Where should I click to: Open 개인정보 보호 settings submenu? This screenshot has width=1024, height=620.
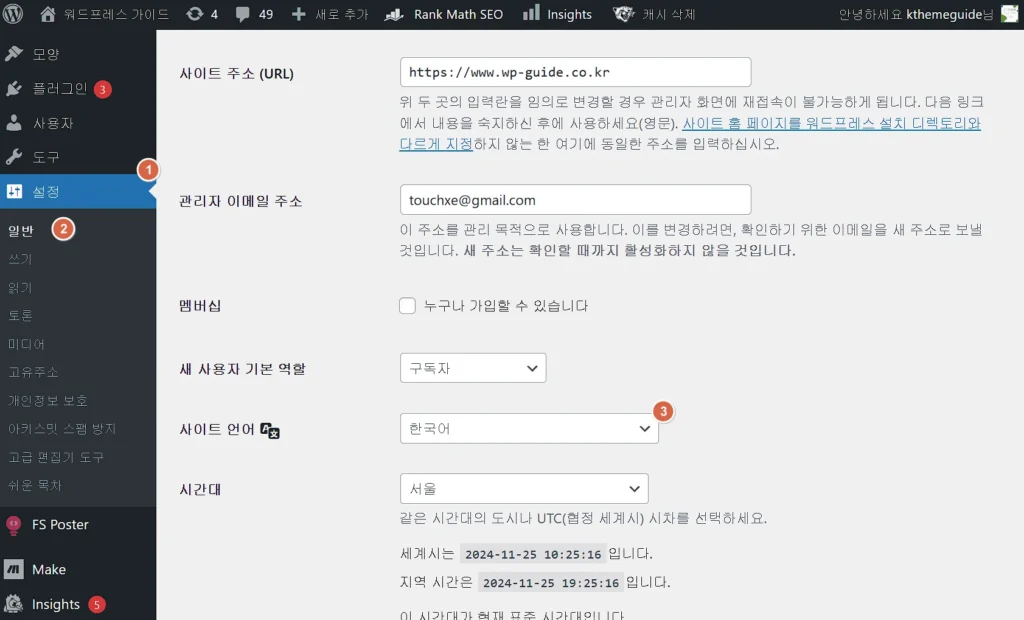(48, 400)
